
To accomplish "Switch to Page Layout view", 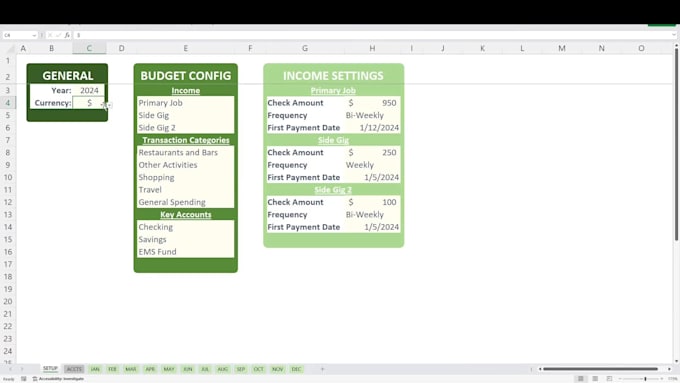I will [x=595, y=379].
